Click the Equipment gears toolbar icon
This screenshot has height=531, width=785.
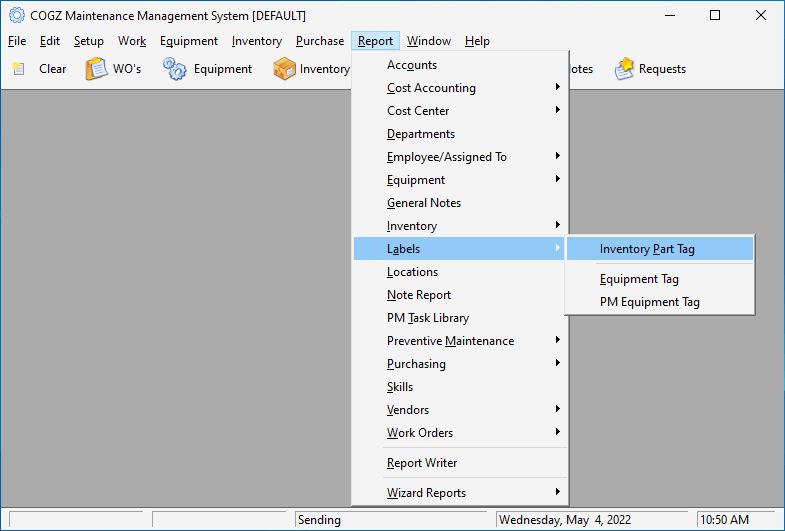pos(175,69)
